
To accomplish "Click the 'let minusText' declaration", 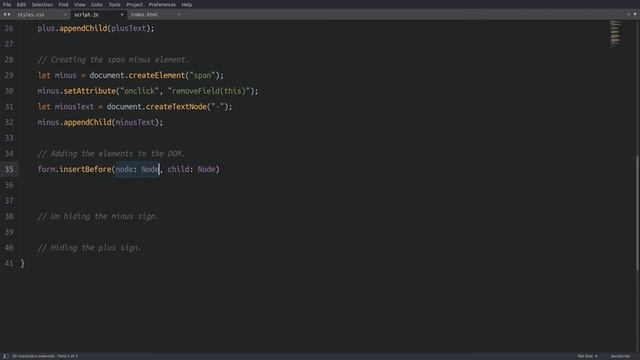I will coord(66,107).
